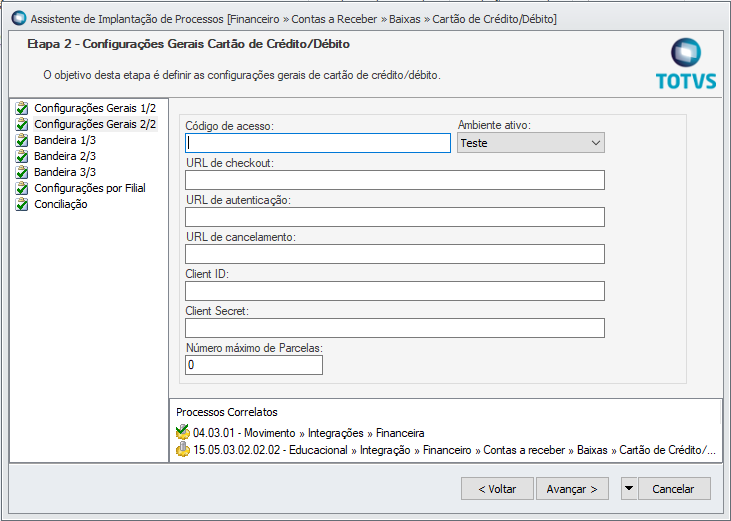Focus the Código de acesso field

318,143
